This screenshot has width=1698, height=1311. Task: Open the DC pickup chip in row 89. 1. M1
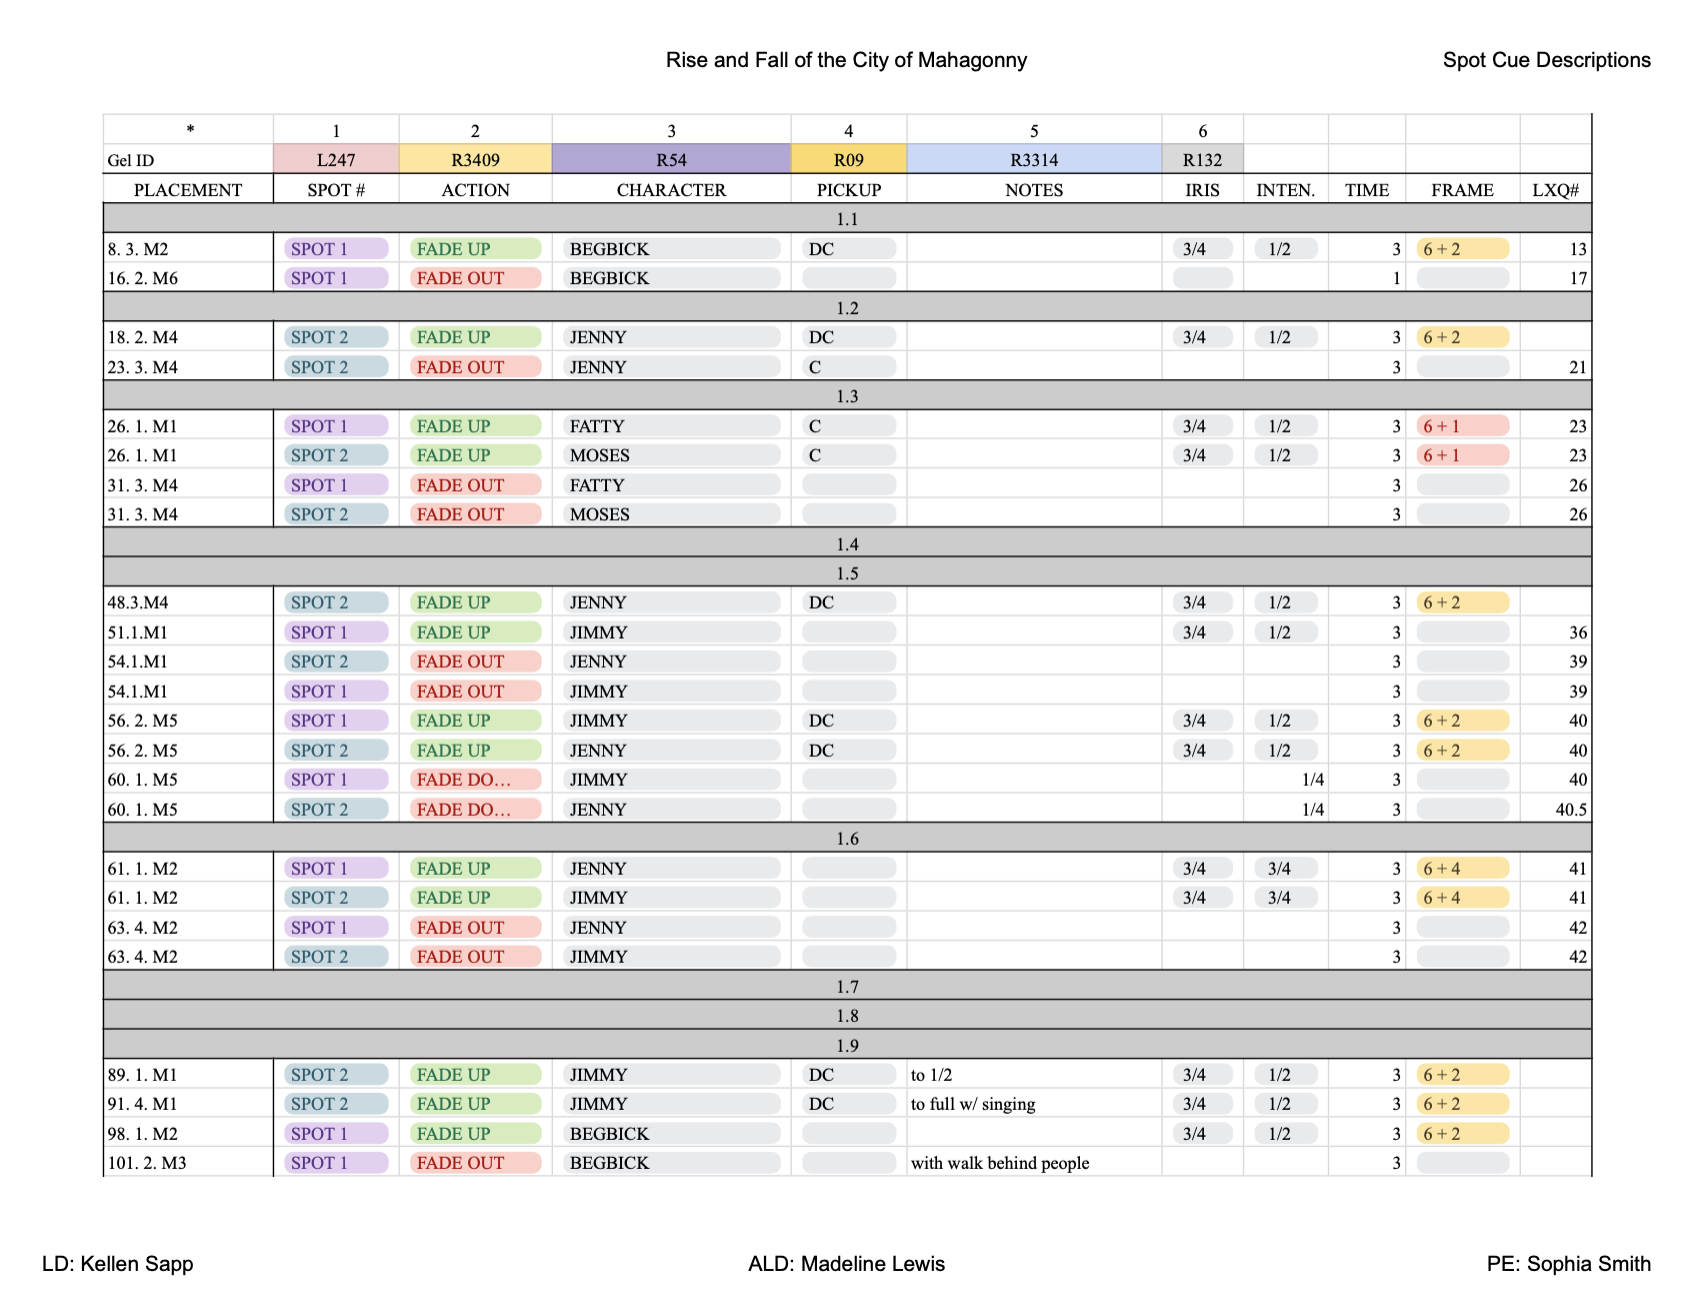(x=848, y=1074)
